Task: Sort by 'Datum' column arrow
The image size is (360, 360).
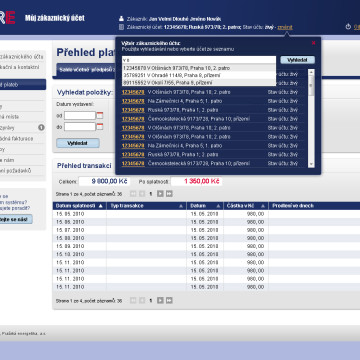Action: click(x=218, y=206)
